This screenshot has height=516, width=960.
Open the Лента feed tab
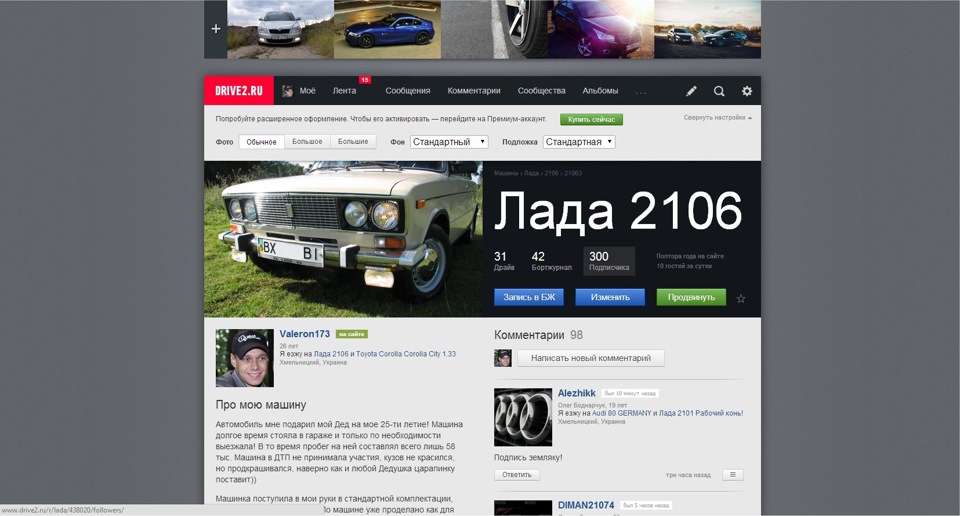[x=344, y=91]
